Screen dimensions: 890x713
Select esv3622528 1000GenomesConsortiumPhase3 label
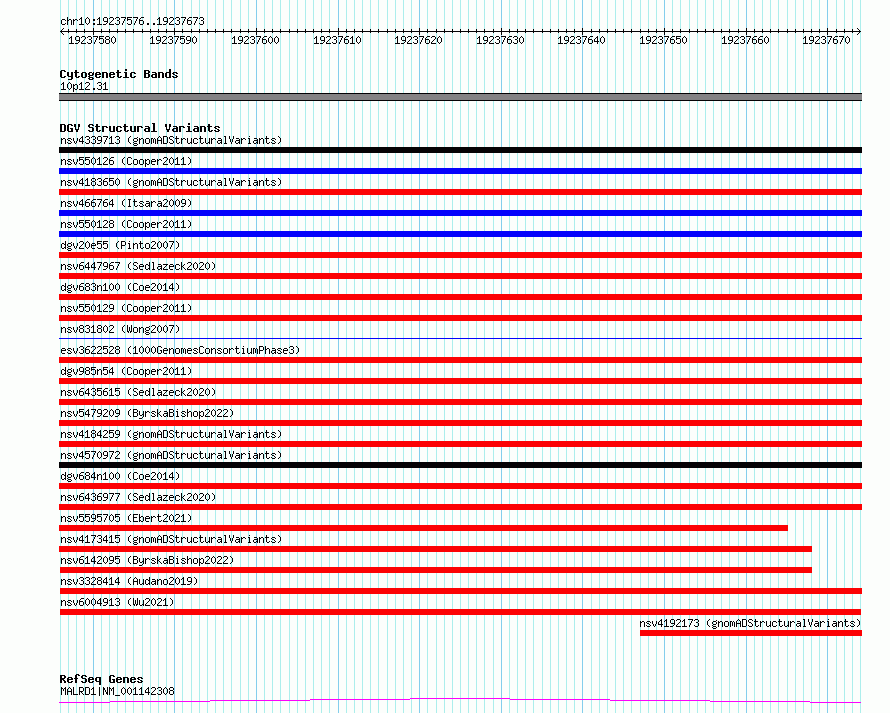(x=180, y=350)
